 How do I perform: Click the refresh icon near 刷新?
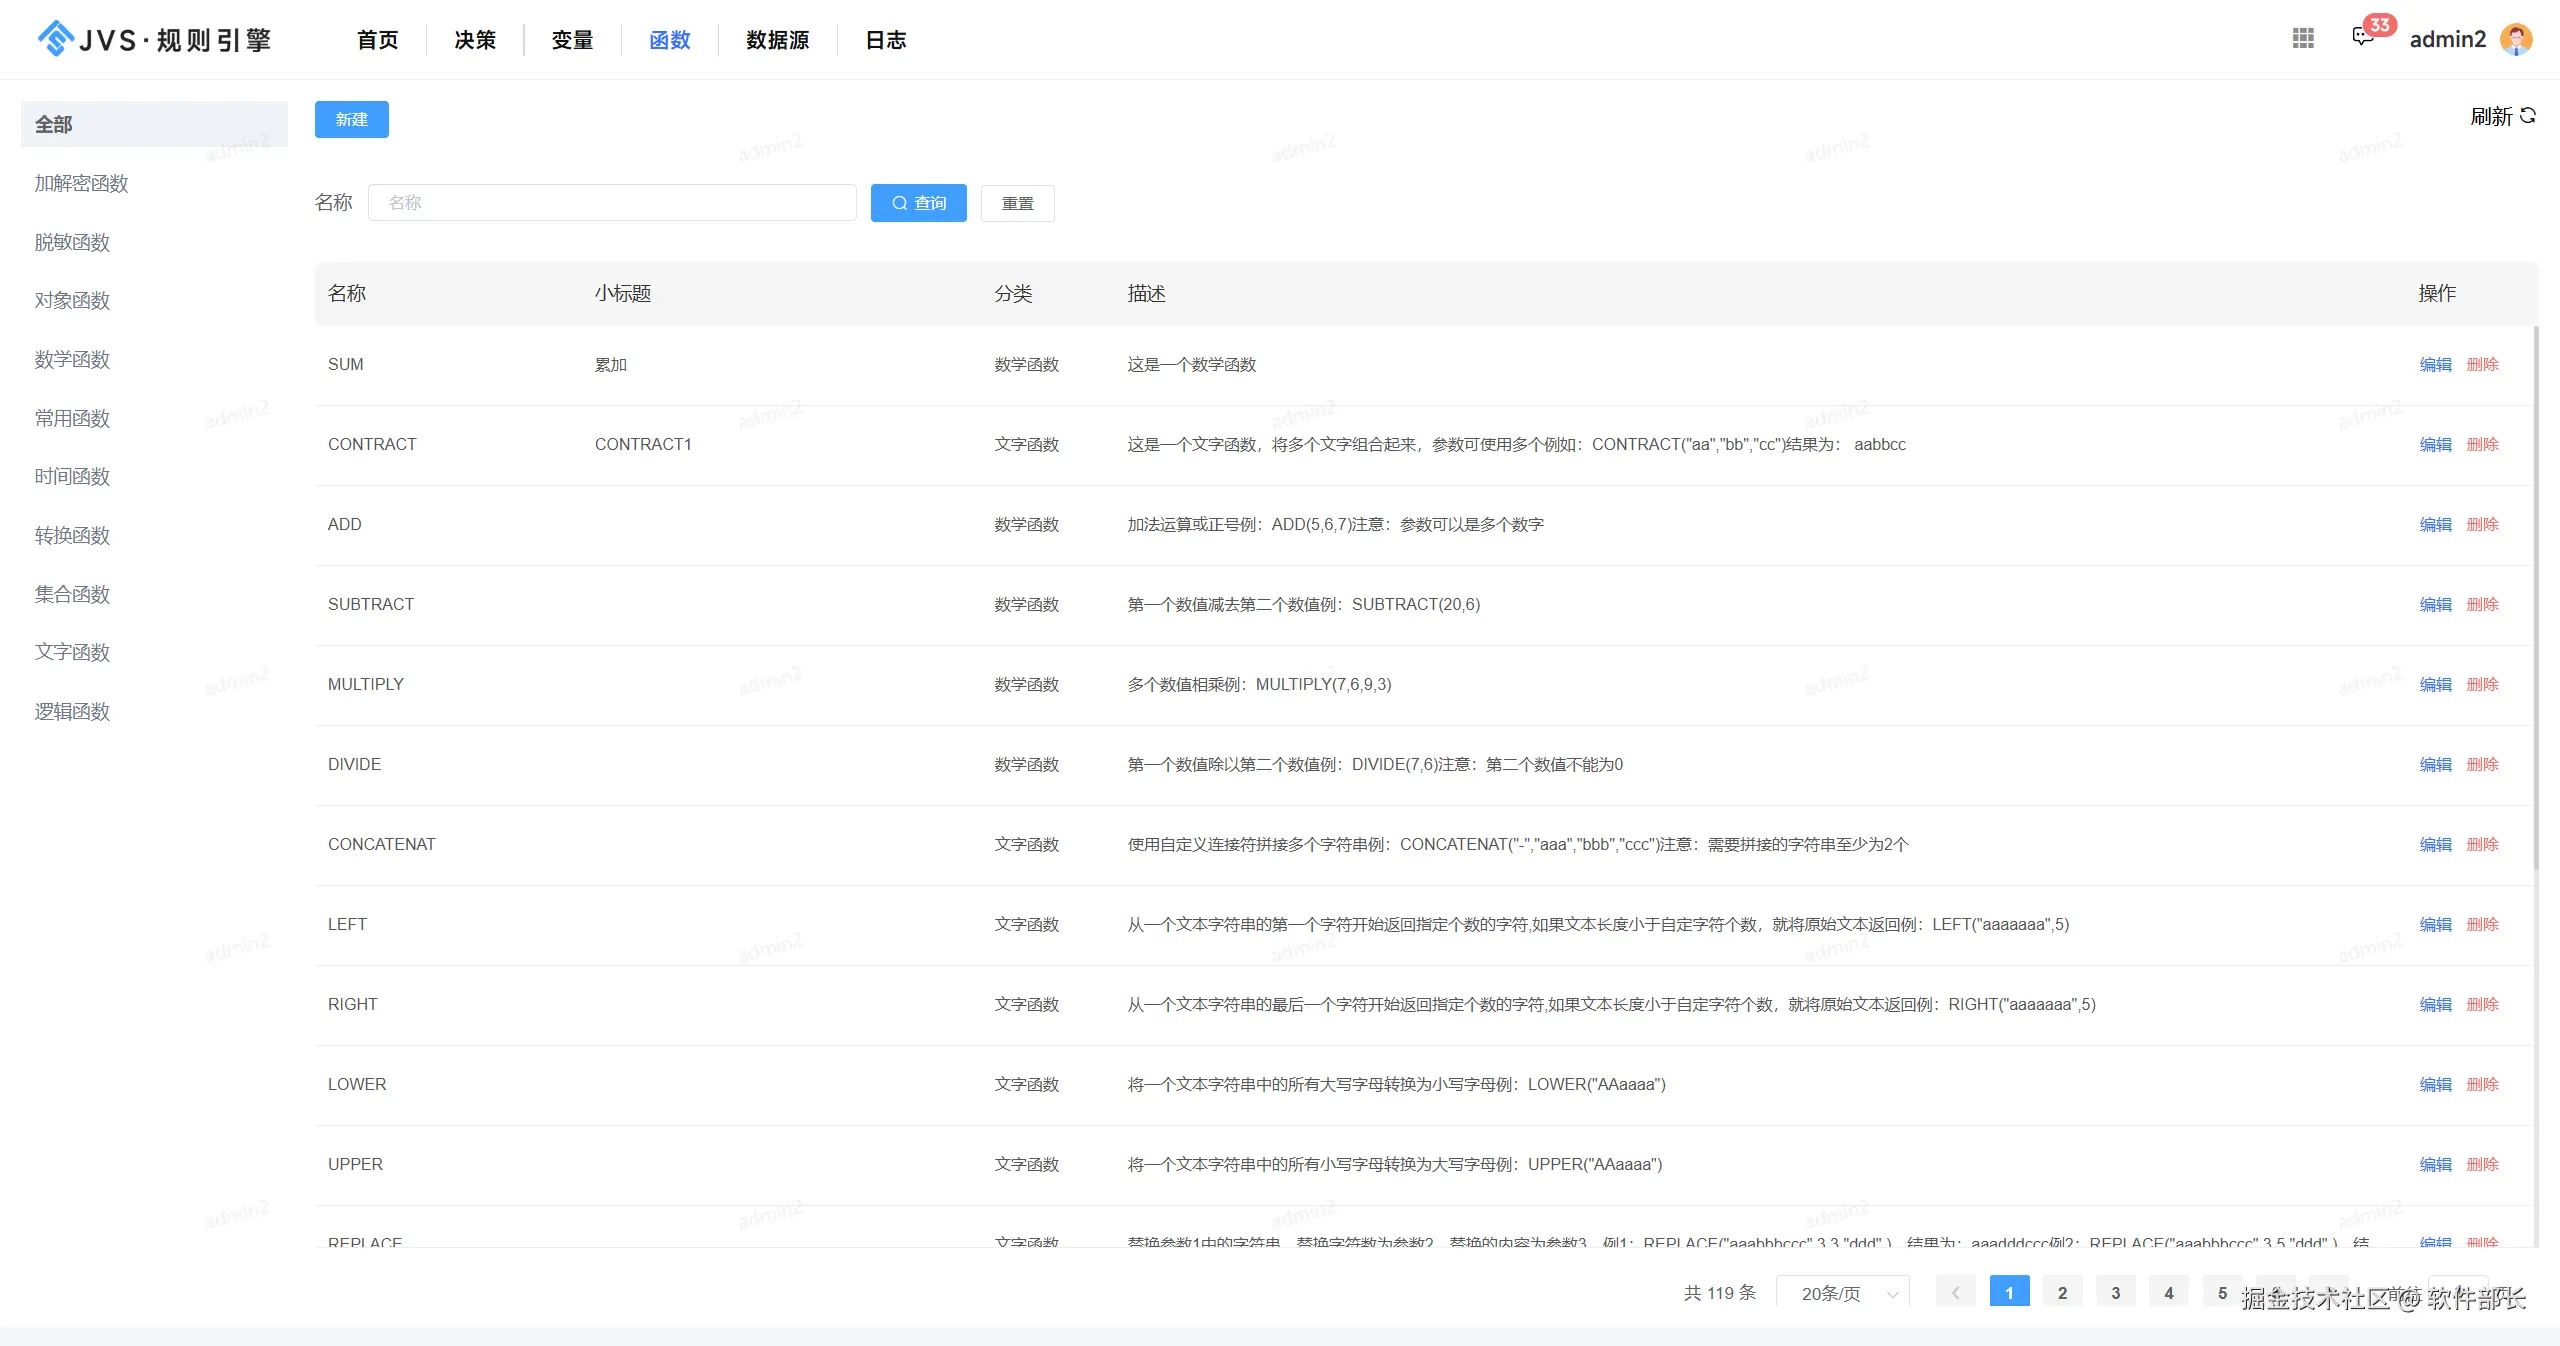point(2528,116)
